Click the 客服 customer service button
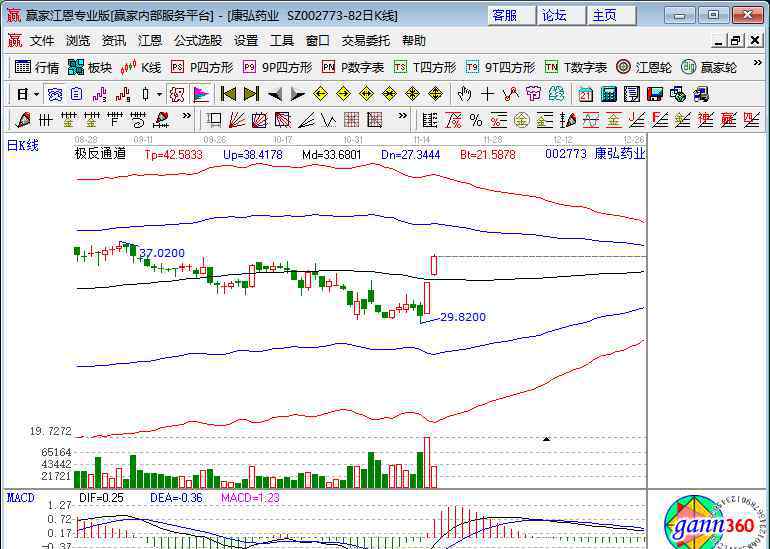This screenshot has width=770, height=549. tap(511, 16)
